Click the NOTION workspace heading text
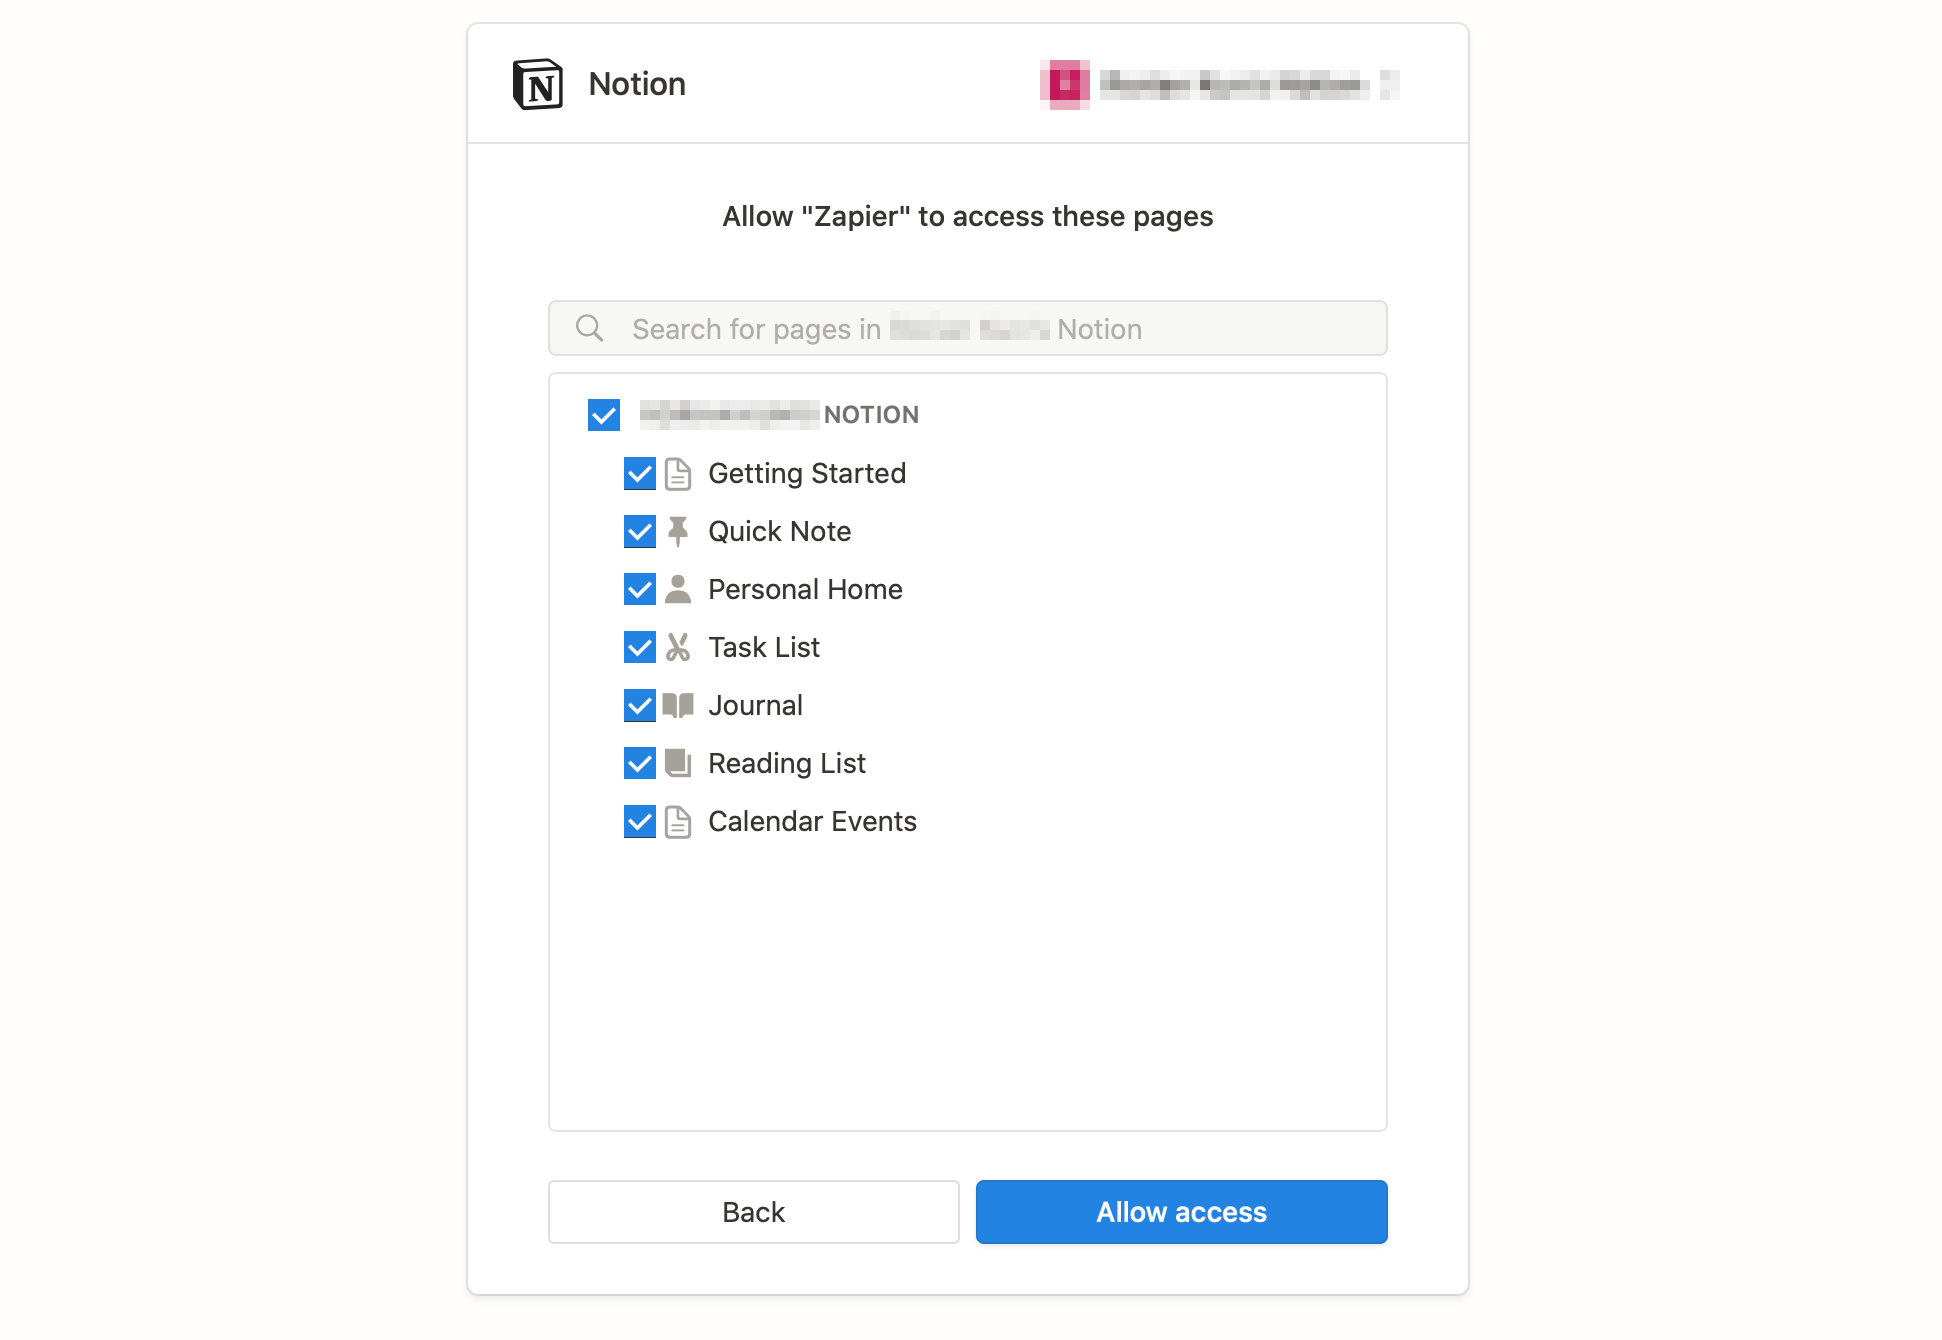The image size is (1942, 1340). point(871,415)
